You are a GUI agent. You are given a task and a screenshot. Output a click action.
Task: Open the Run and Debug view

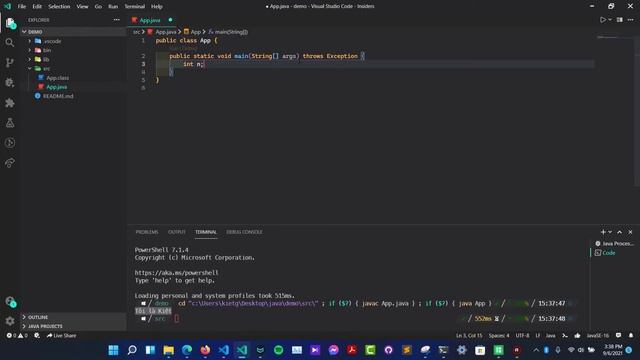pyautogui.click(x=10, y=82)
